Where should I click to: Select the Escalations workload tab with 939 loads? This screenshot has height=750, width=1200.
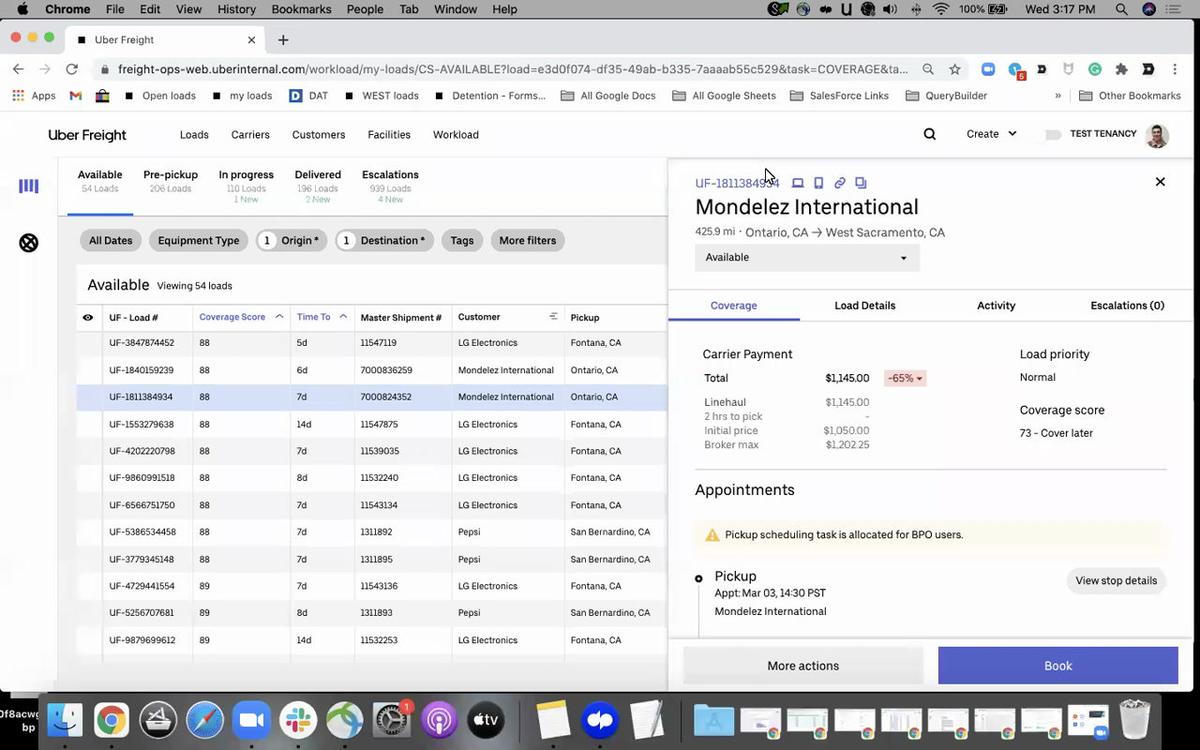point(390,186)
